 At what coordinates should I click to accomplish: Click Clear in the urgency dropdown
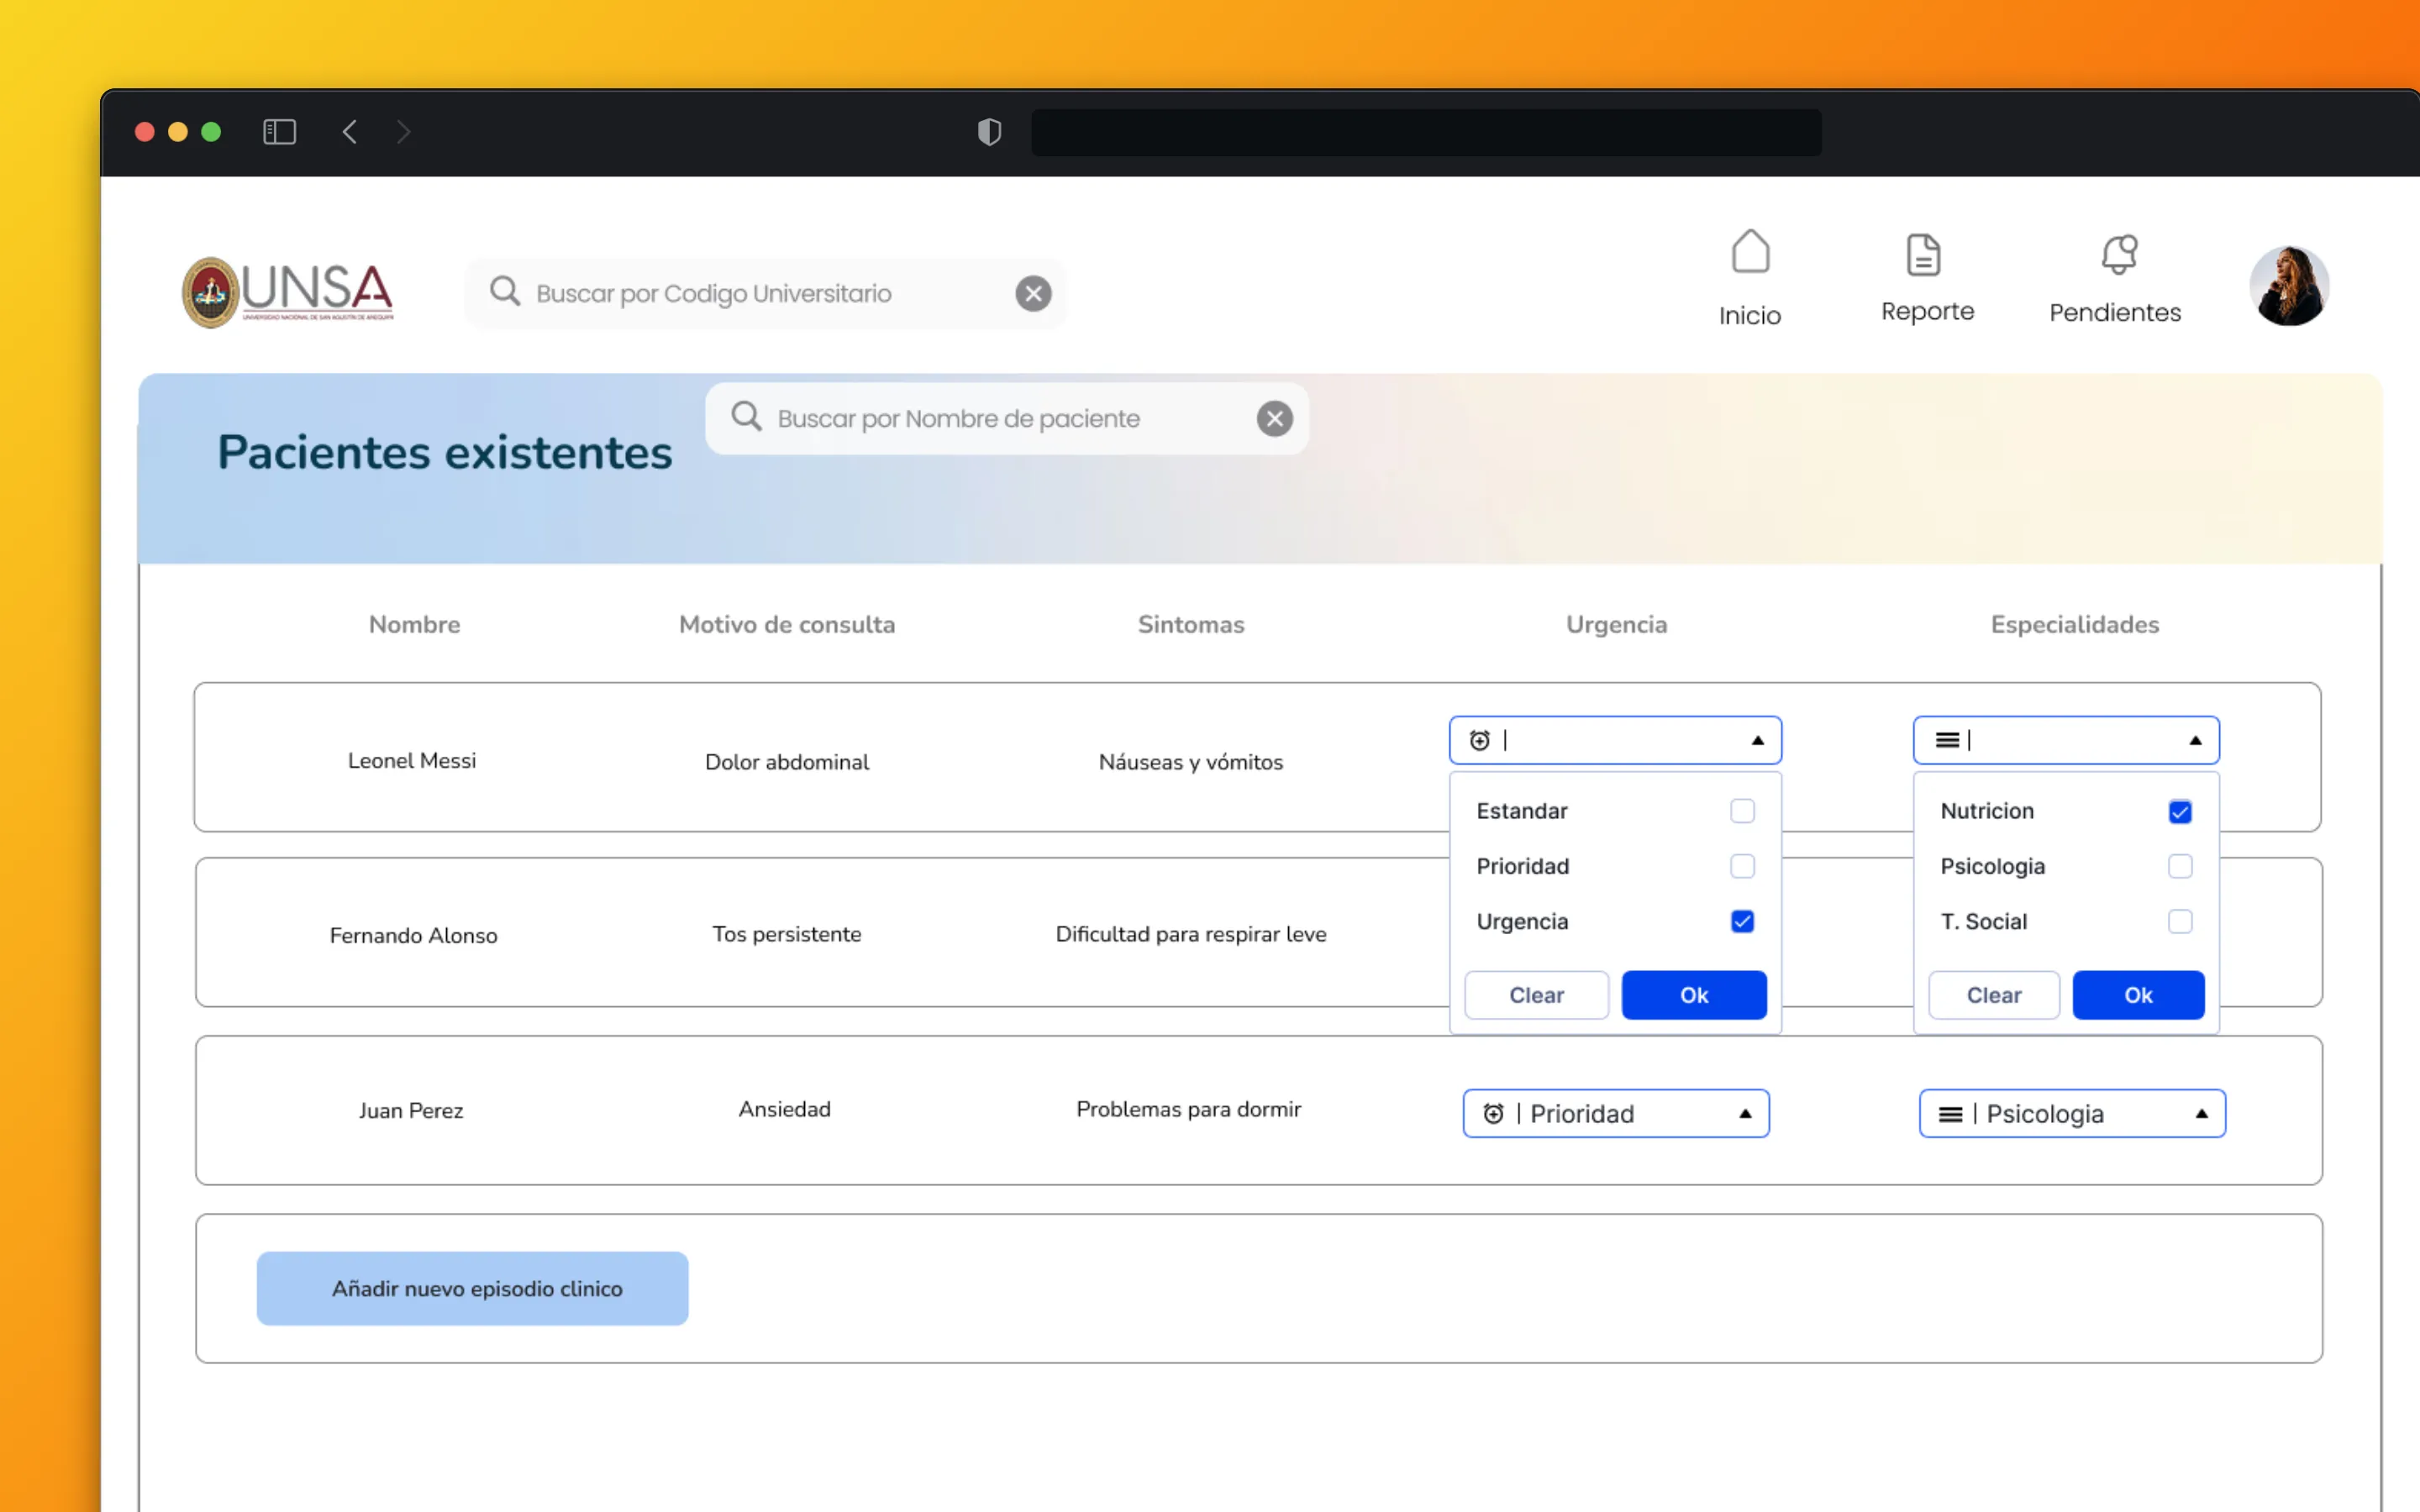tap(1536, 995)
